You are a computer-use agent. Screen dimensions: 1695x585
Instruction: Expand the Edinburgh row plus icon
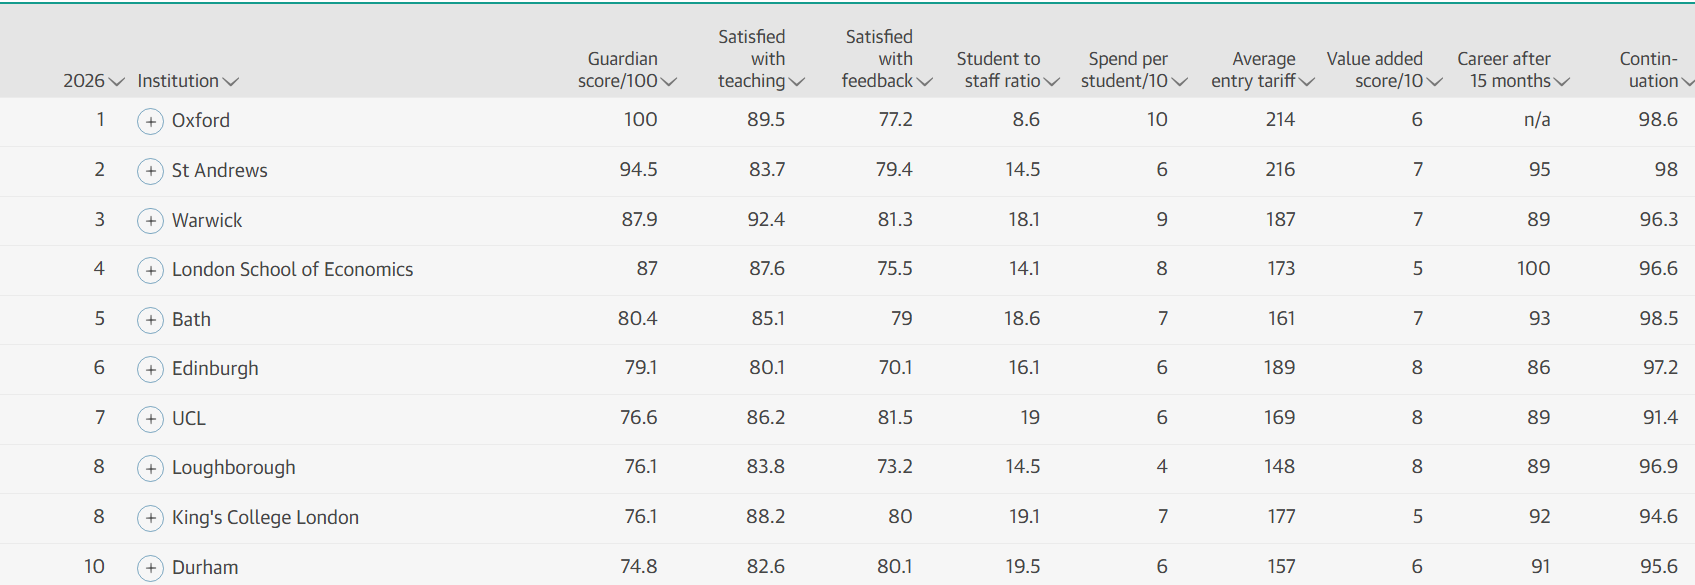[x=150, y=369]
